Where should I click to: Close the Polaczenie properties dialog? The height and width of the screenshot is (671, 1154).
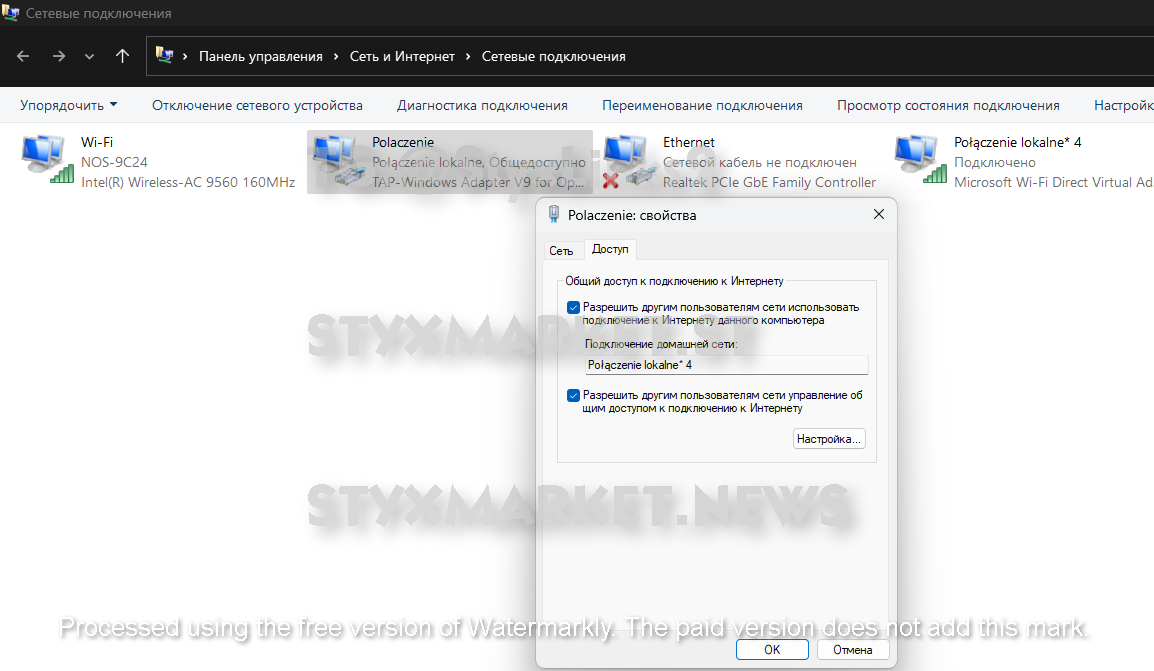pos(879,214)
